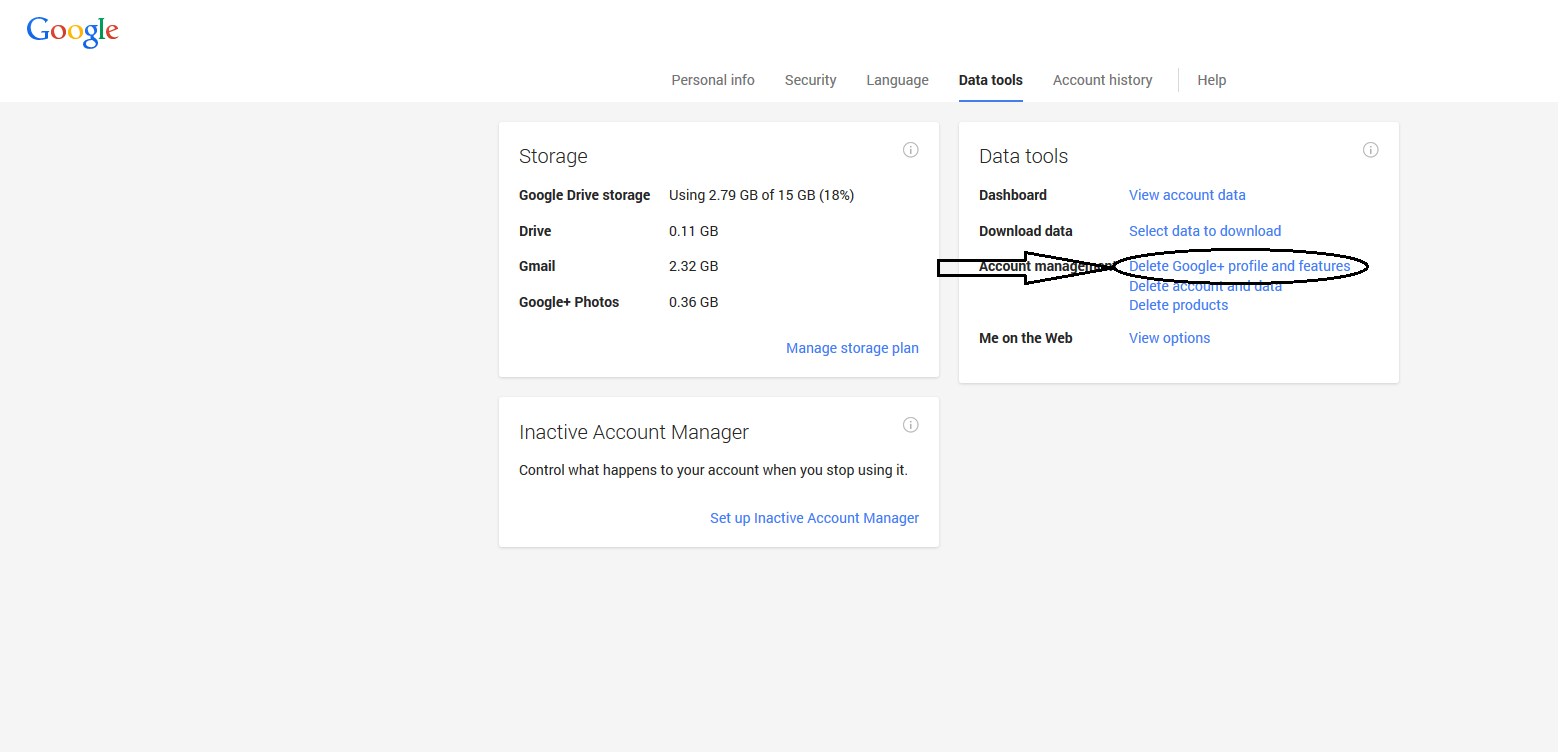Click the 'Control what happens to your account' text
The width and height of the screenshot is (1558, 752).
tap(713, 470)
